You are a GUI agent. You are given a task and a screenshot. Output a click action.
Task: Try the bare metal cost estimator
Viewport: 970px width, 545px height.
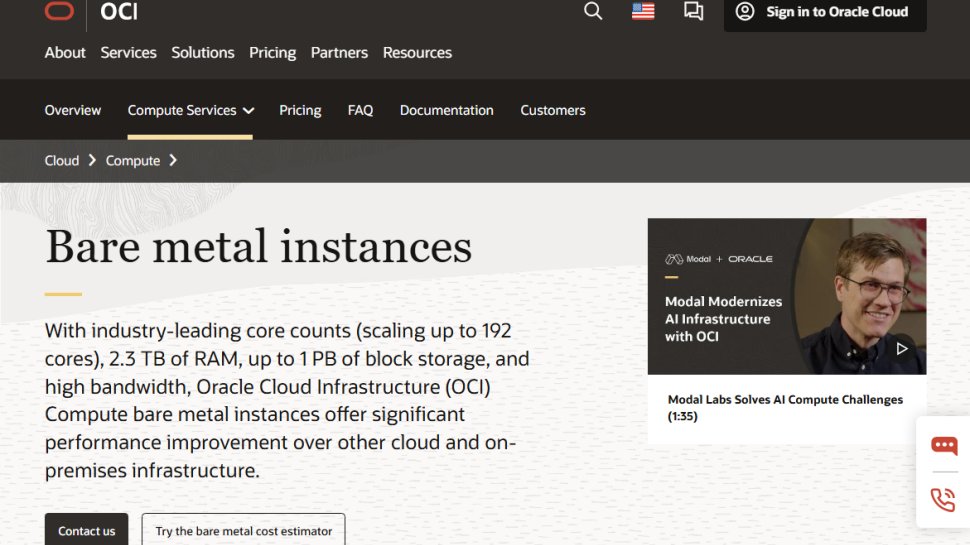(x=244, y=530)
